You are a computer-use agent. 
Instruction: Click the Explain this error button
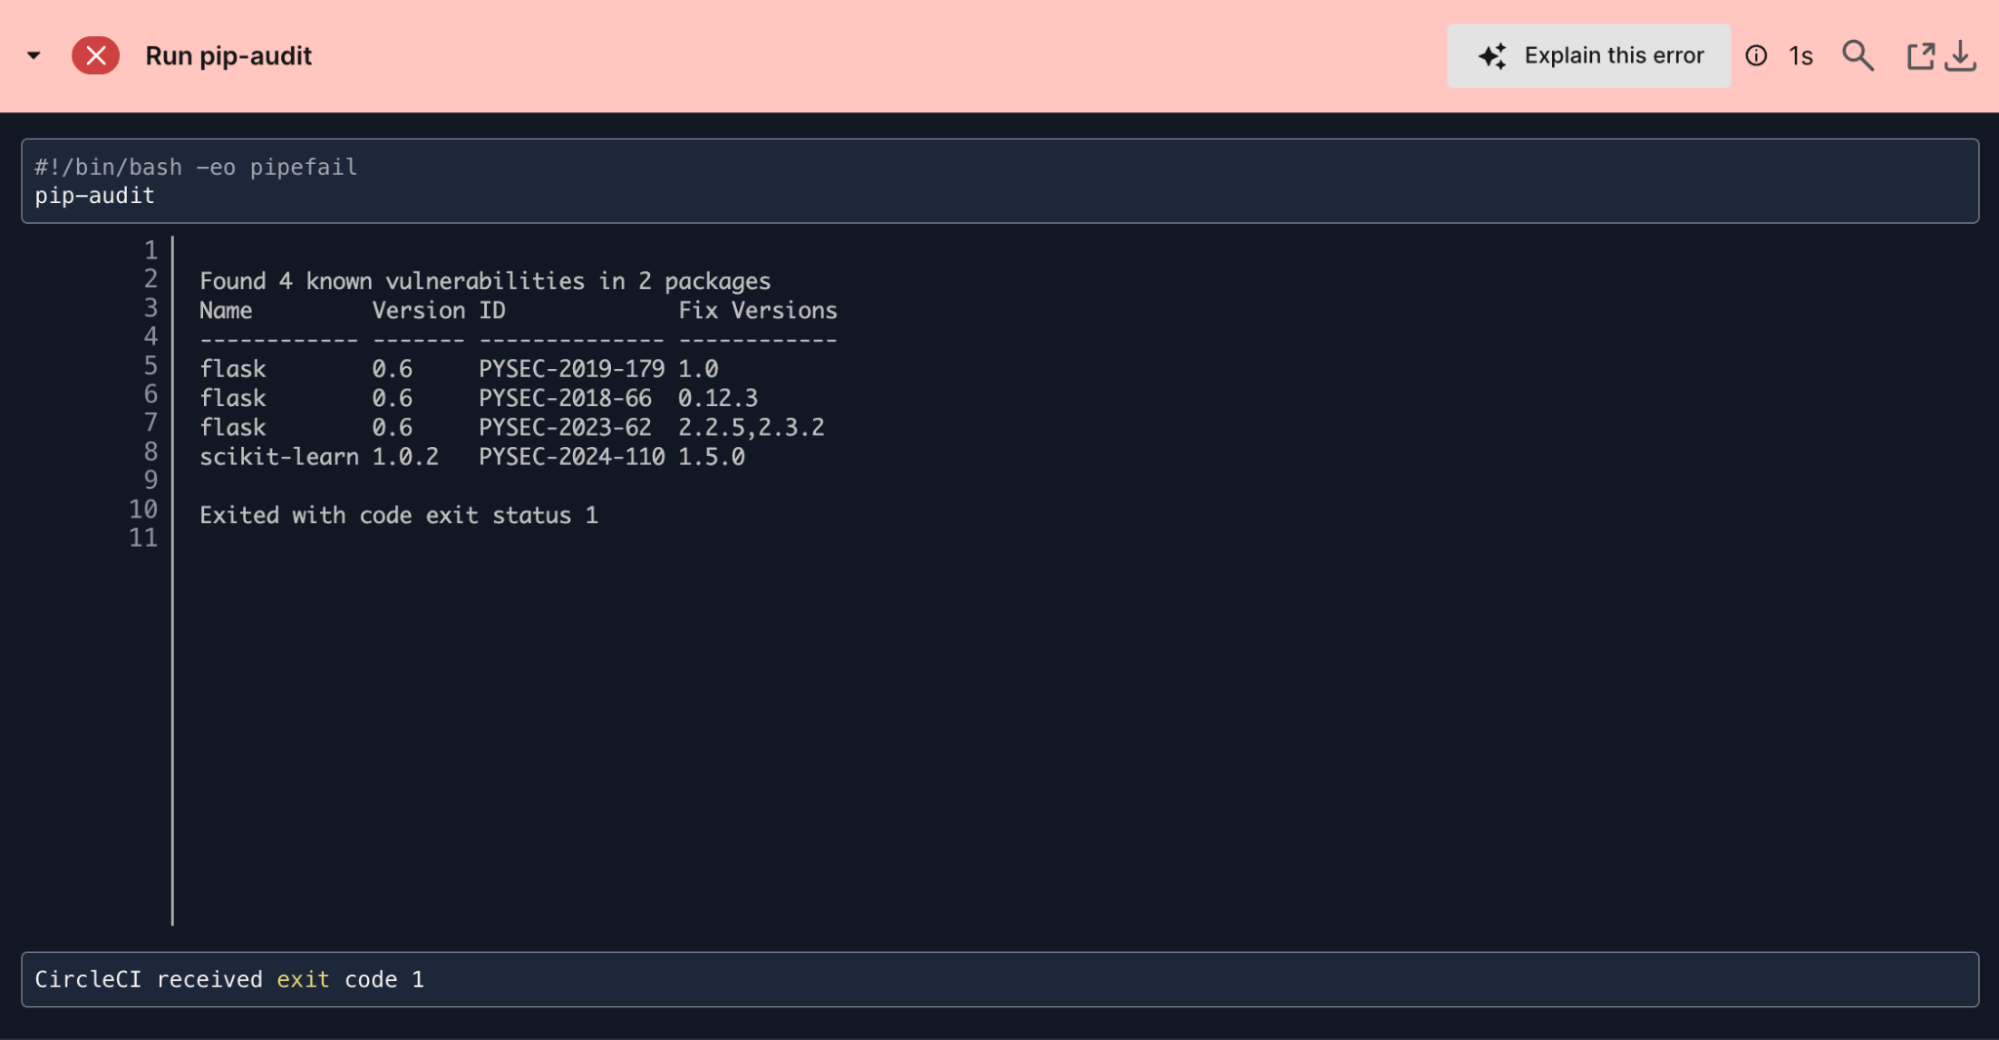click(x=1589, y=56)
